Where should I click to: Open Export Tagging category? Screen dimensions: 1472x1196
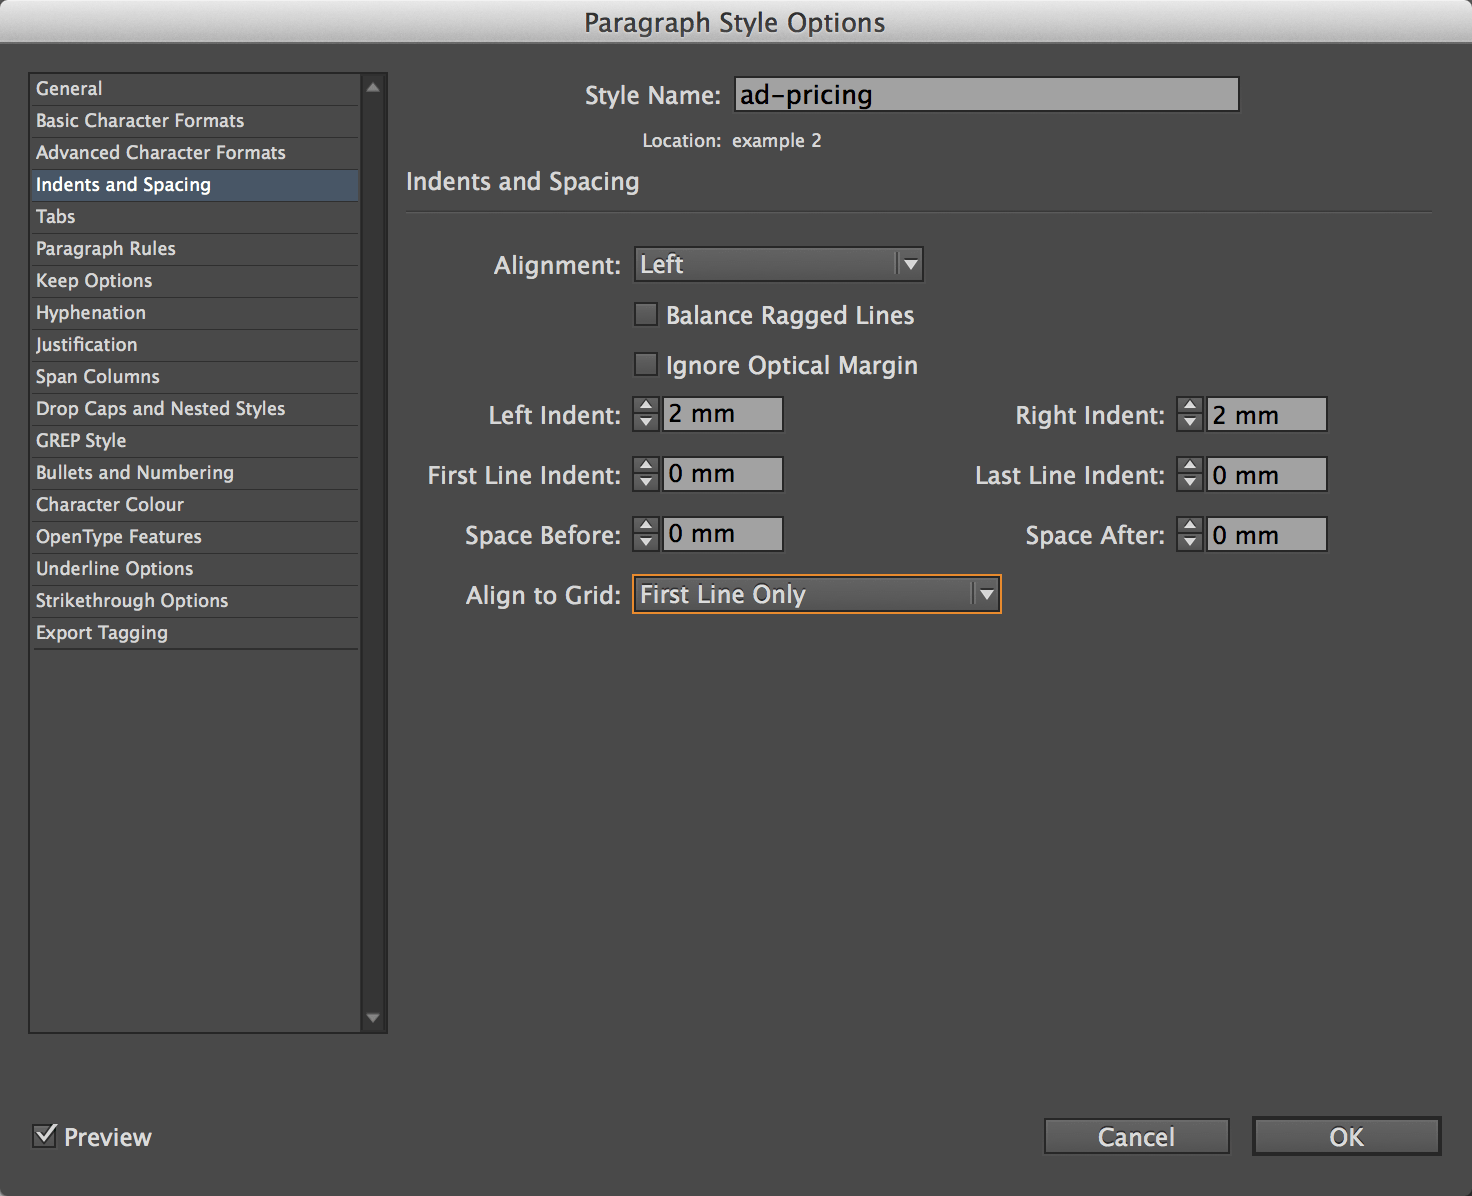(x=195, y=633)
